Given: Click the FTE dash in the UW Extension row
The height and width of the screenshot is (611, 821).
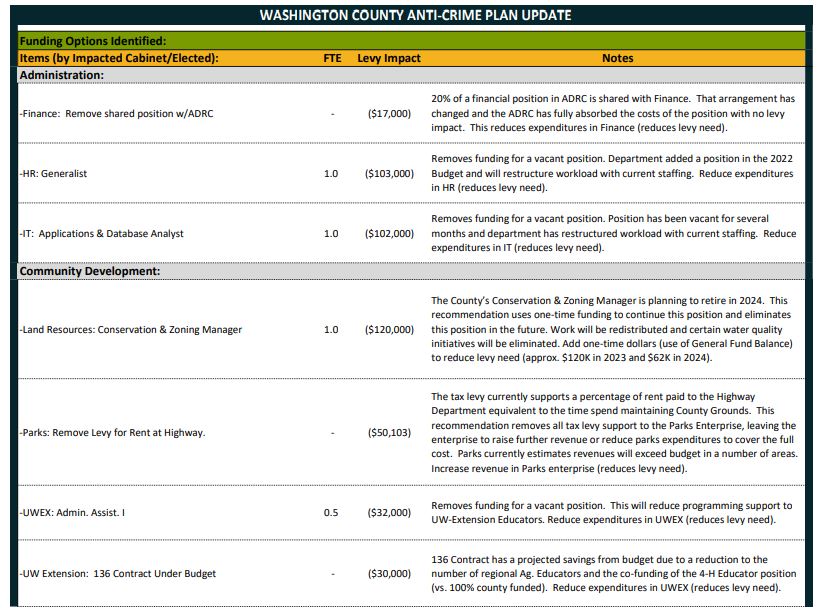Looking at the screenshot, I should [x=332, y=573].
